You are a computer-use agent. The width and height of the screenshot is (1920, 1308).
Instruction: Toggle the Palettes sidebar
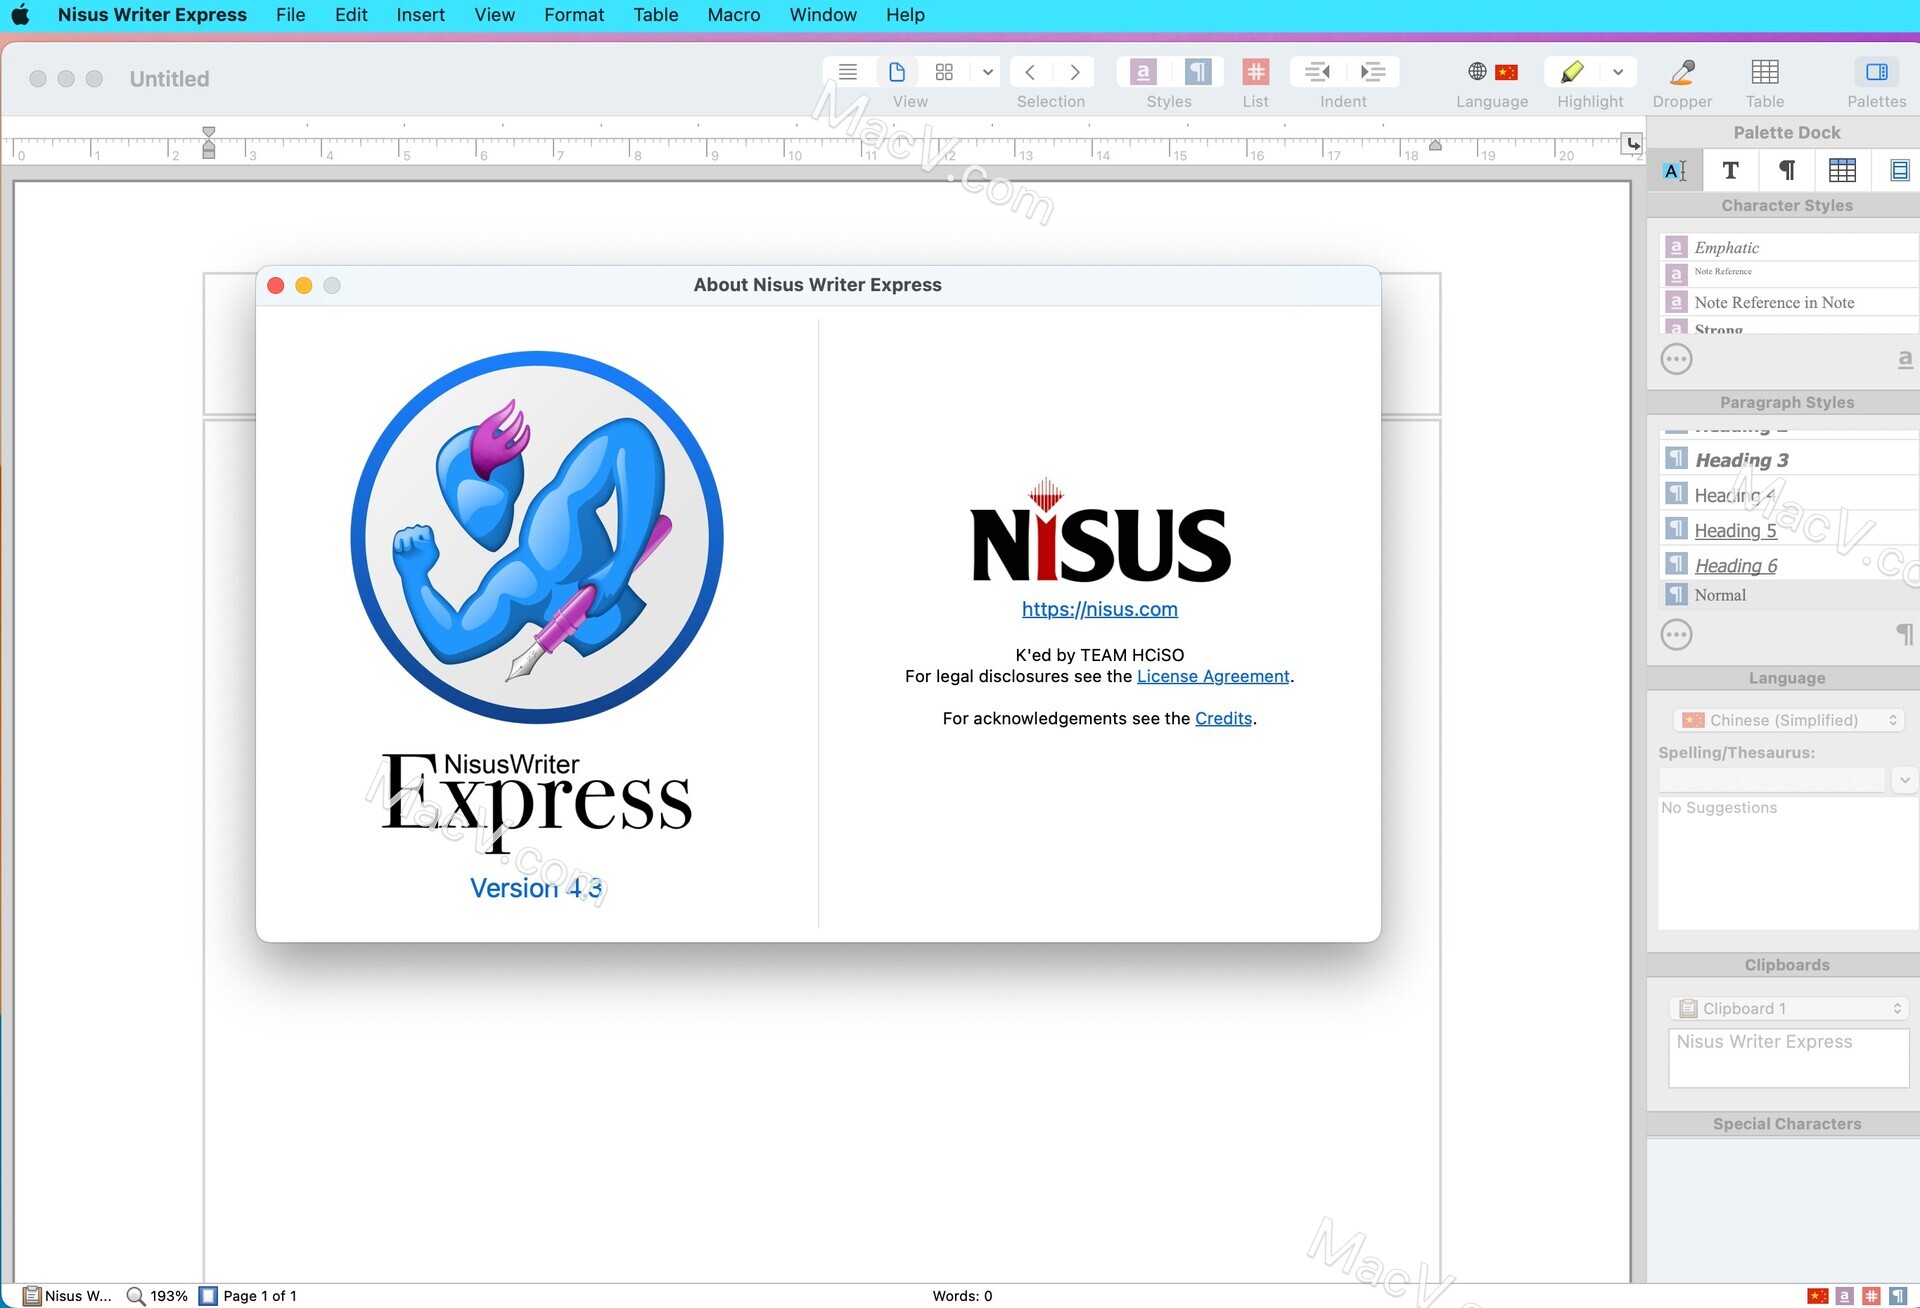point(1876,72)
